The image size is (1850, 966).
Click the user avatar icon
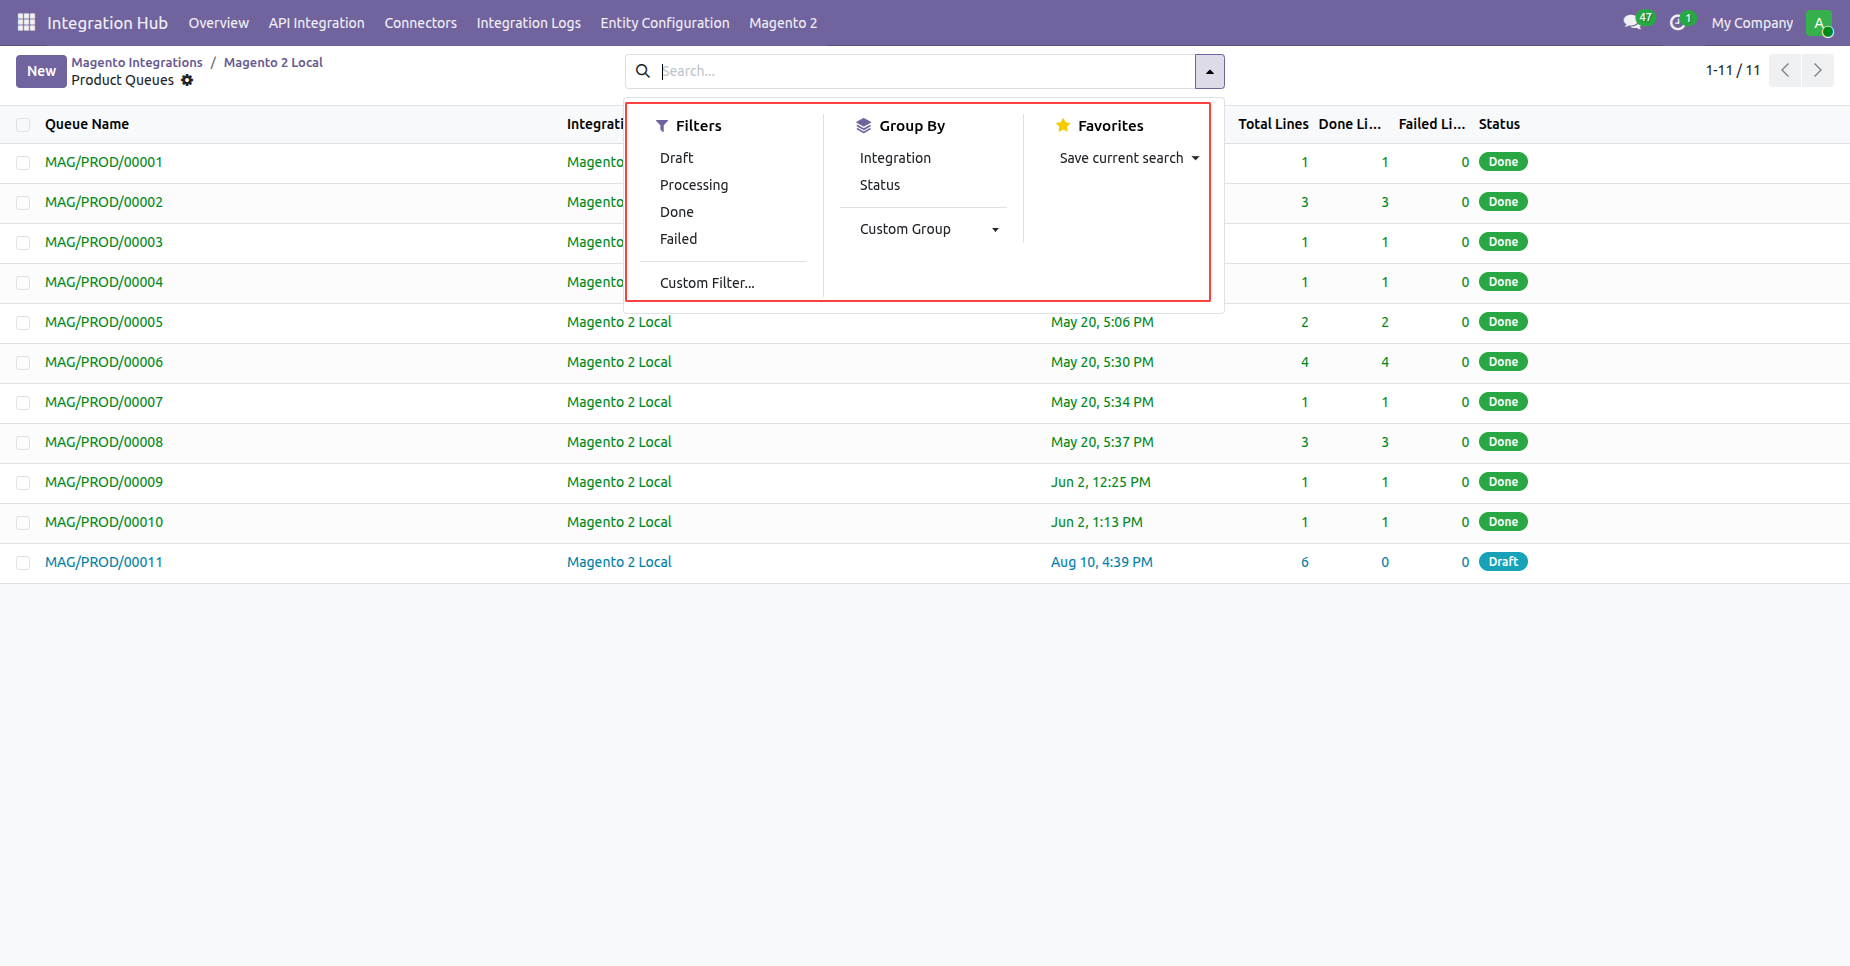pos(1819,22)
